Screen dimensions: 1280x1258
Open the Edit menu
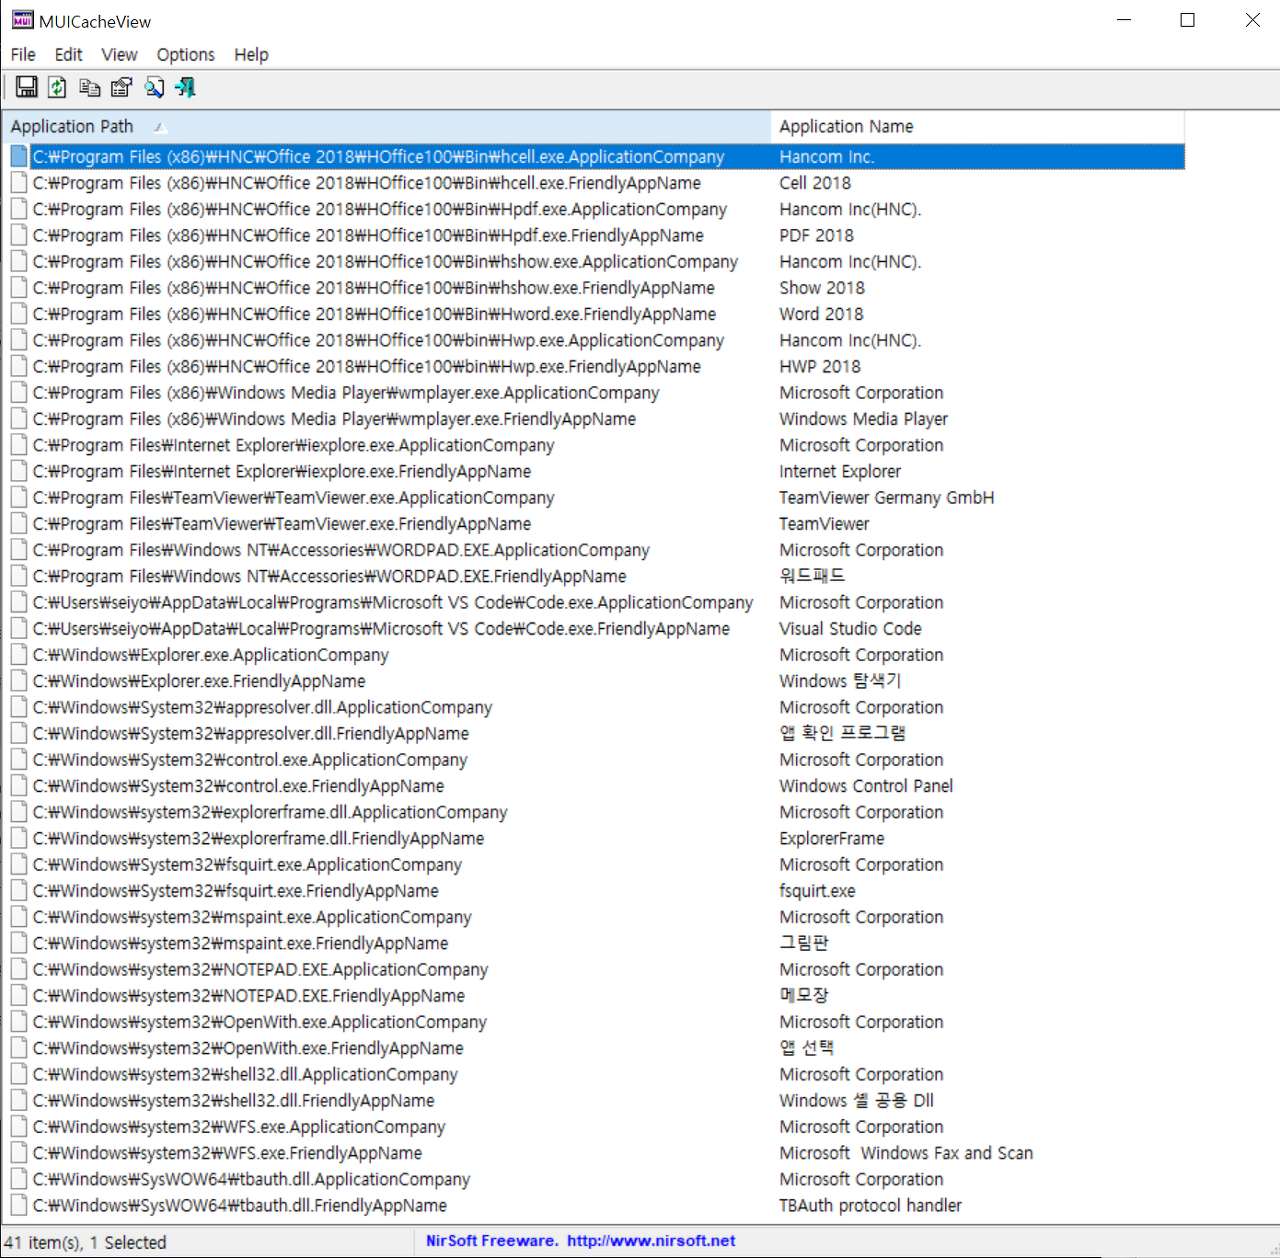tap(67, 54)
